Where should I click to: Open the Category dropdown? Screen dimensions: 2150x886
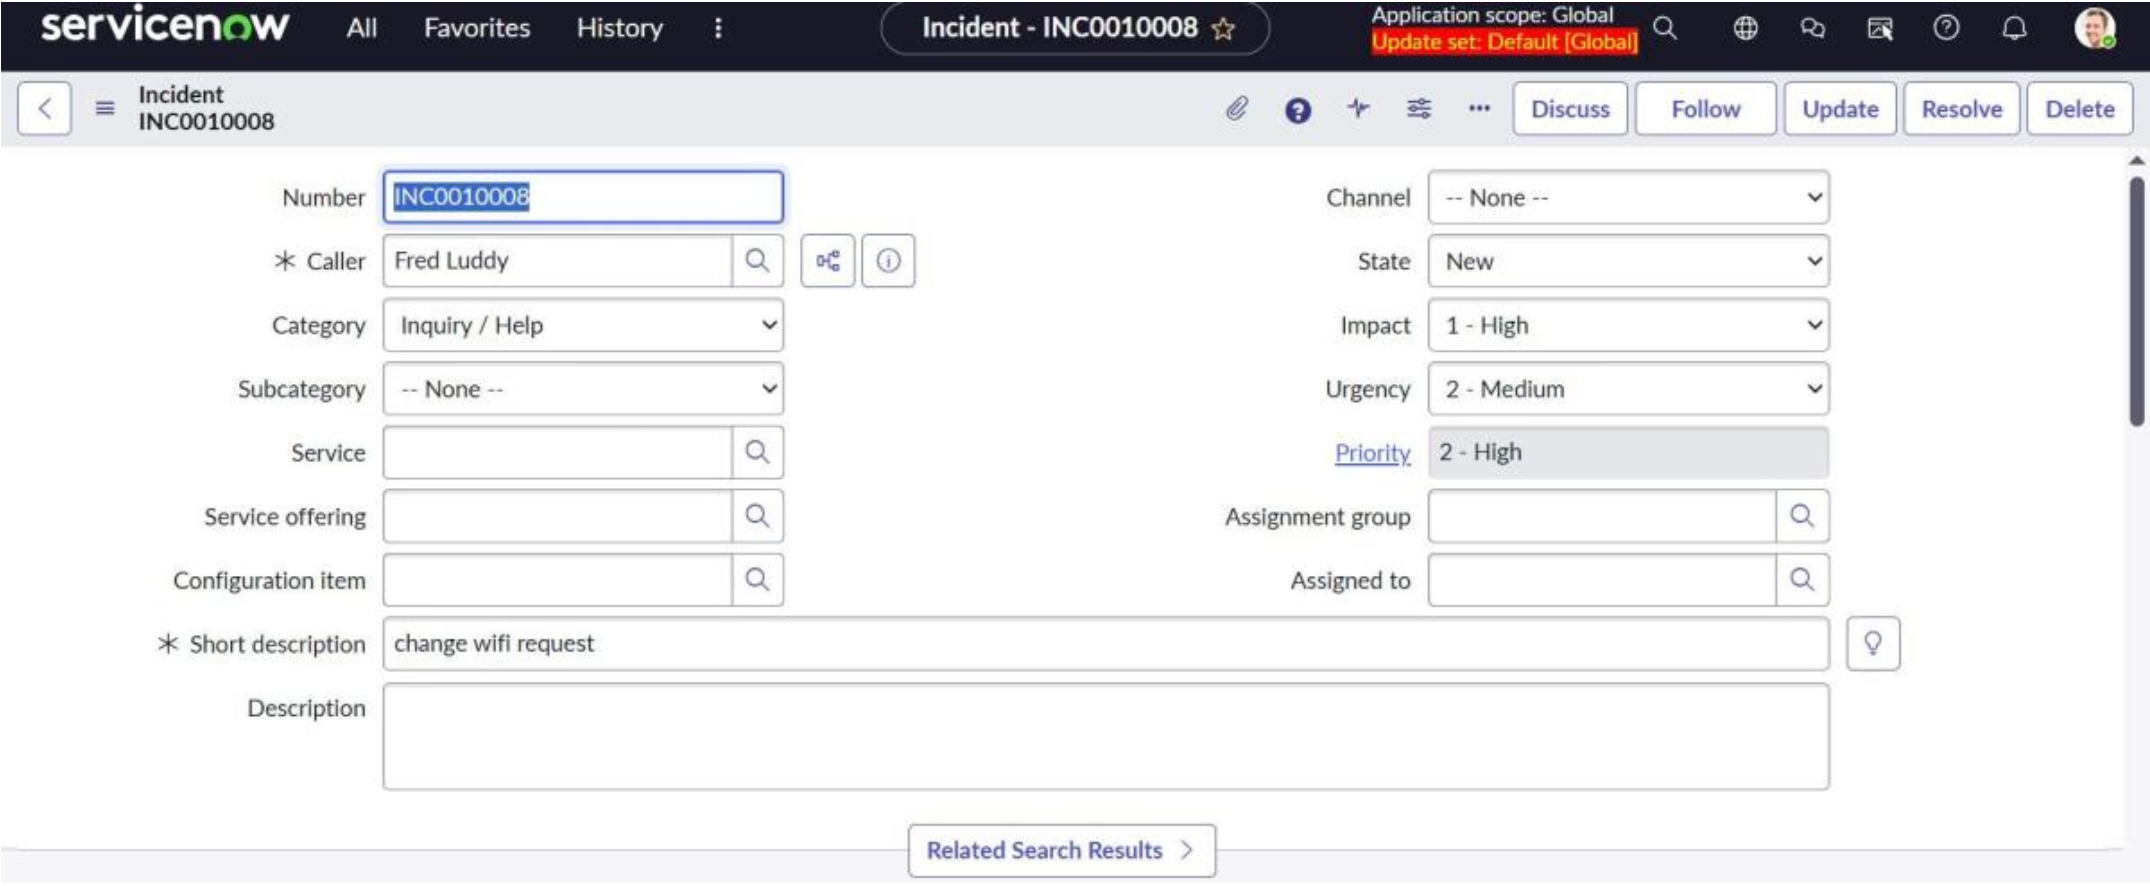[x=583, y=325]
